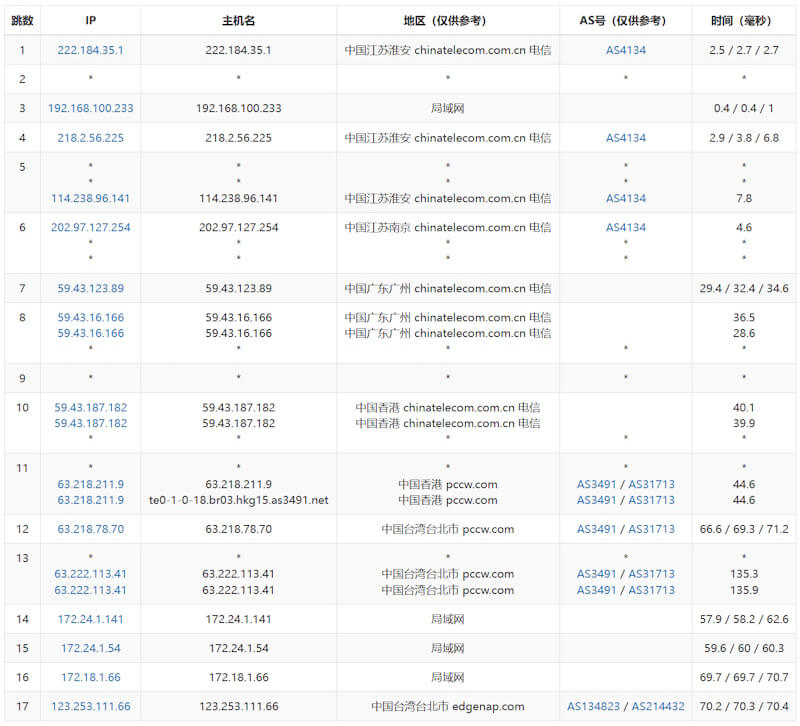The width and height of the screenshot is (800, 726).
Task: Select the time value 59.6 / 60 / 60.3
Action: (744, 648)
